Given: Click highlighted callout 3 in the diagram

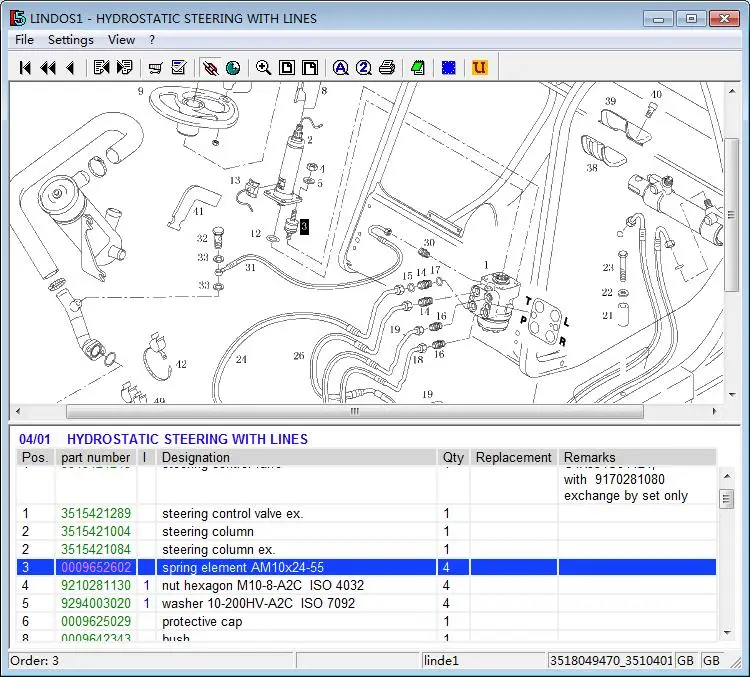Looking at the screenshot, I should pos(304,226).
